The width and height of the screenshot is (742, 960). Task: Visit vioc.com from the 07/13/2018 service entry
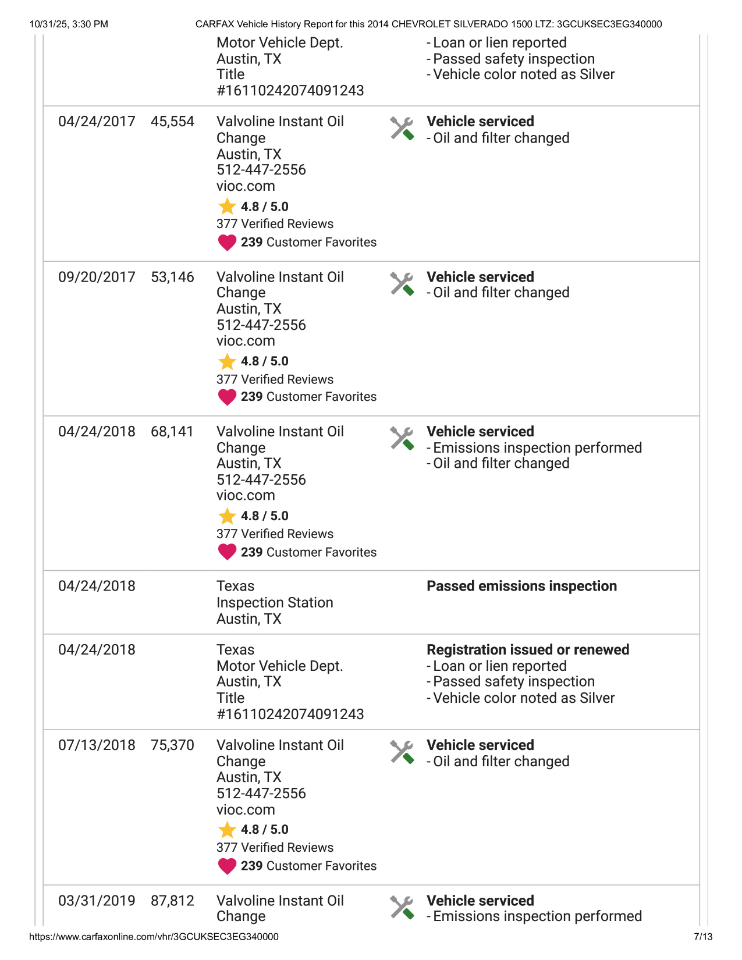(x=245, y=810)
